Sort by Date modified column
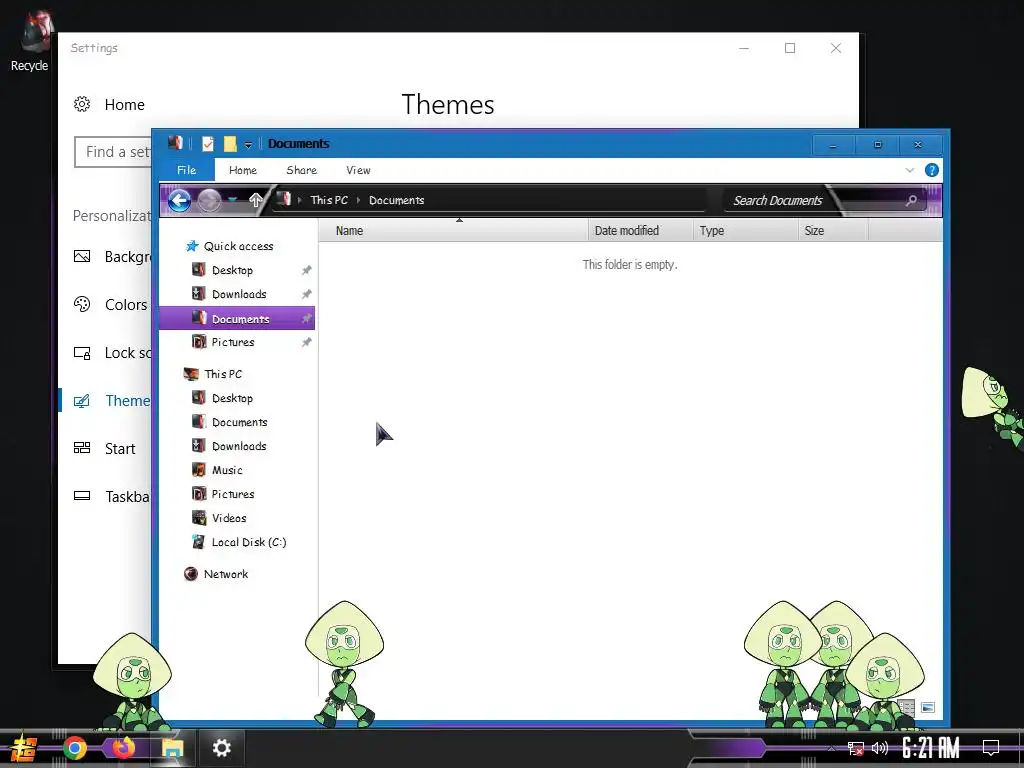This screenshot has height=768, width=1024. pyautogui.click(x=641, y=231)
